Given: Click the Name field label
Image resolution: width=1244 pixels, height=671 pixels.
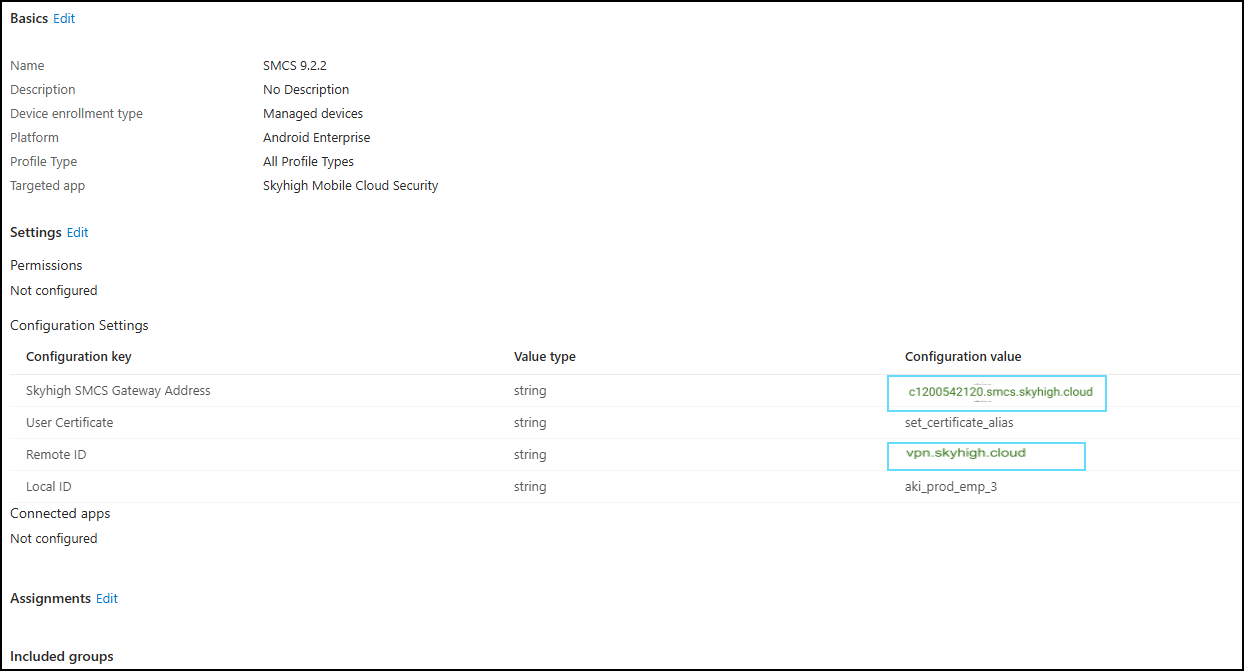Looking at the screenshot, I should [27, 65].
